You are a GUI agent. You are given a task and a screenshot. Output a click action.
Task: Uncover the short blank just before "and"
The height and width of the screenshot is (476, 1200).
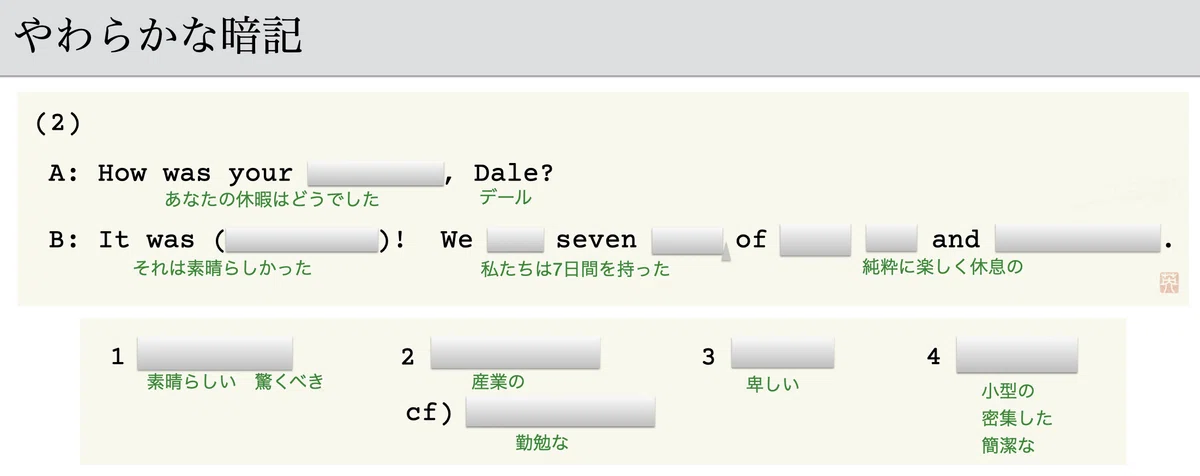pyautogui.click(x=891, y=240)
